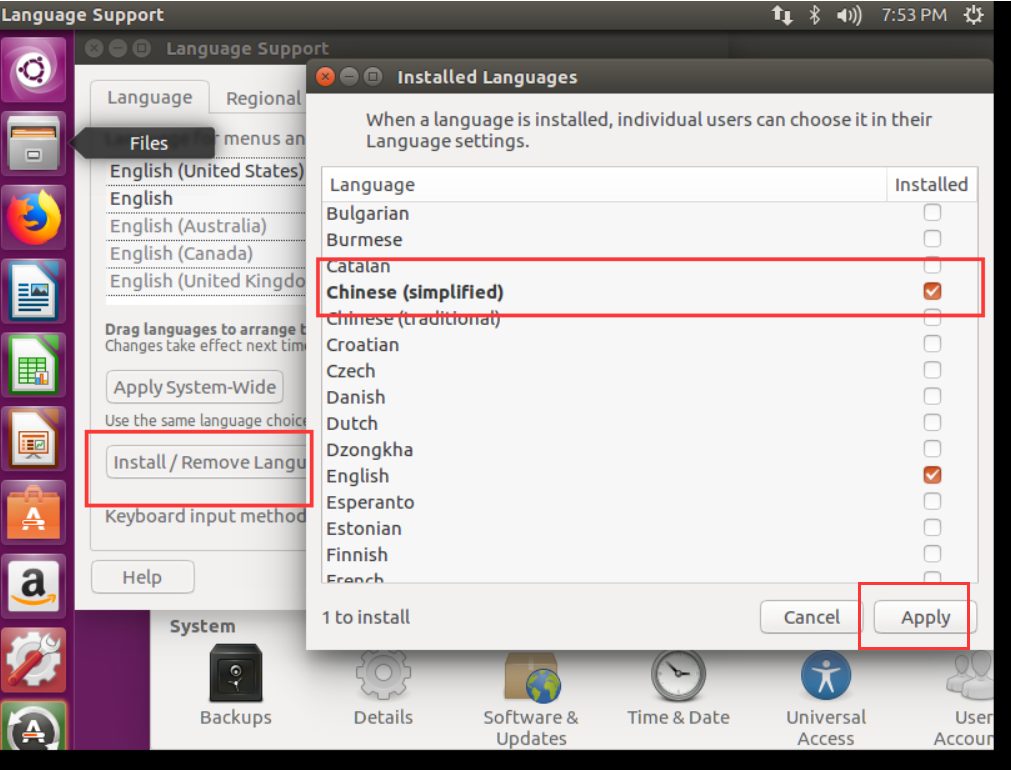Viewport: 1011px width, 771px height.
Task: Select English (United States) in Language Support
Action: [206, 171]
